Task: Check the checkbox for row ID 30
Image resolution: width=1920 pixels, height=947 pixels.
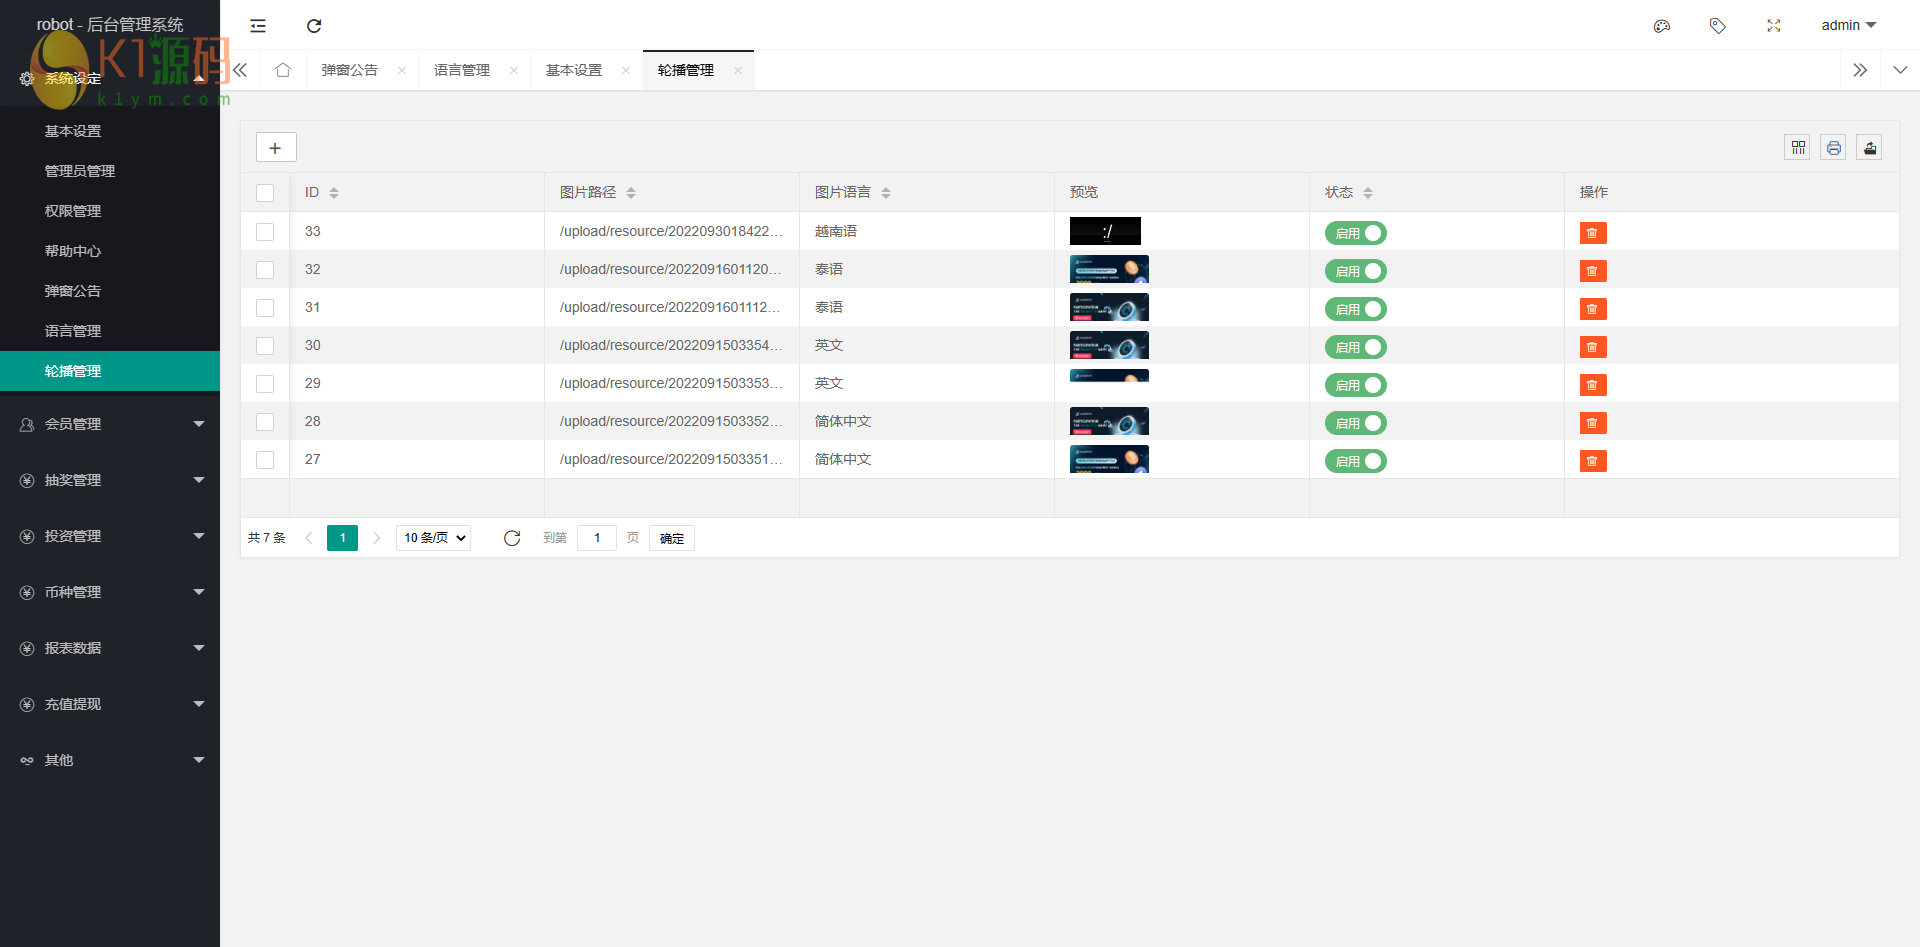Action: tap(265, 346)
